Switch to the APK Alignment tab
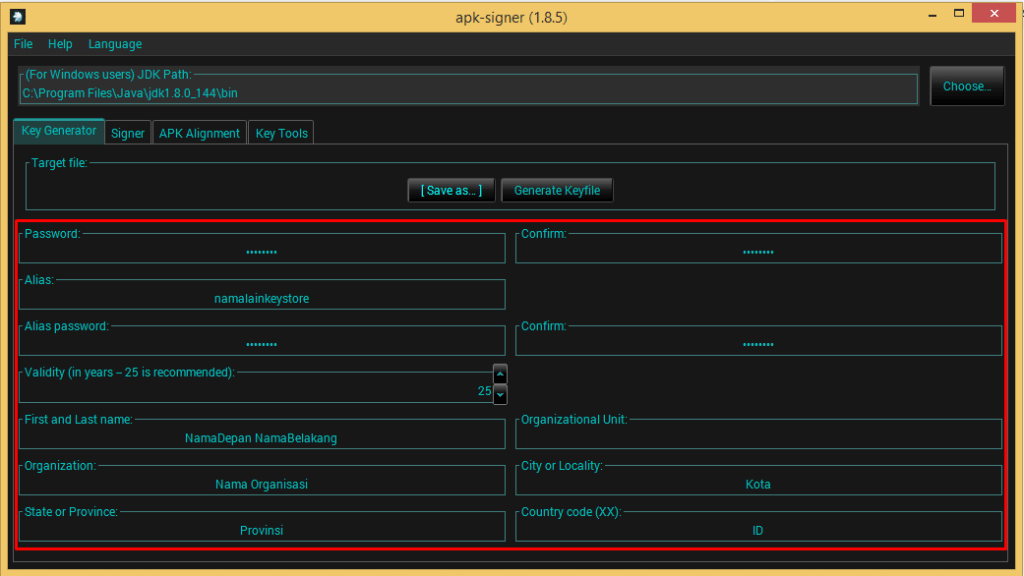 (x=199, y=133)
